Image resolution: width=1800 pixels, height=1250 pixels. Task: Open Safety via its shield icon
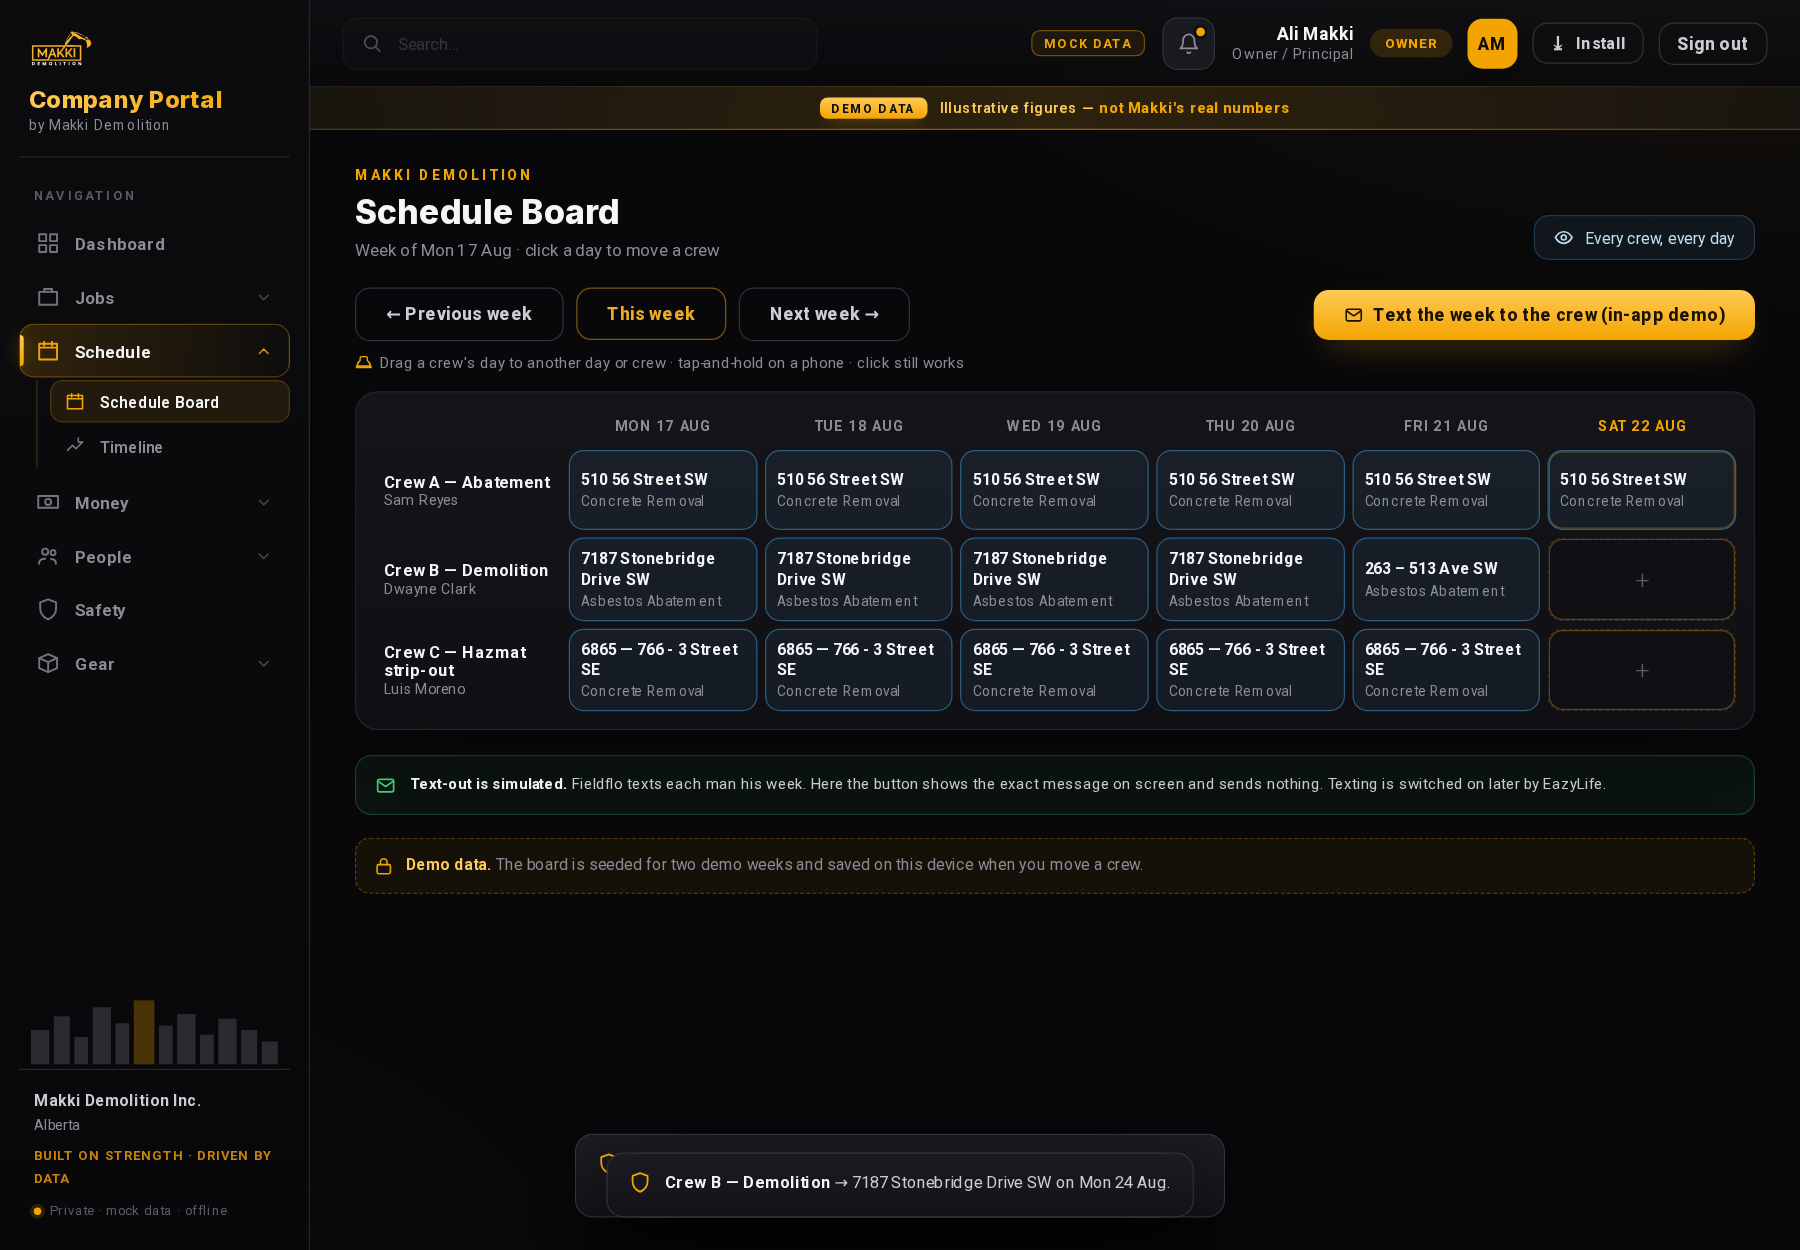(x=48, y=610)
